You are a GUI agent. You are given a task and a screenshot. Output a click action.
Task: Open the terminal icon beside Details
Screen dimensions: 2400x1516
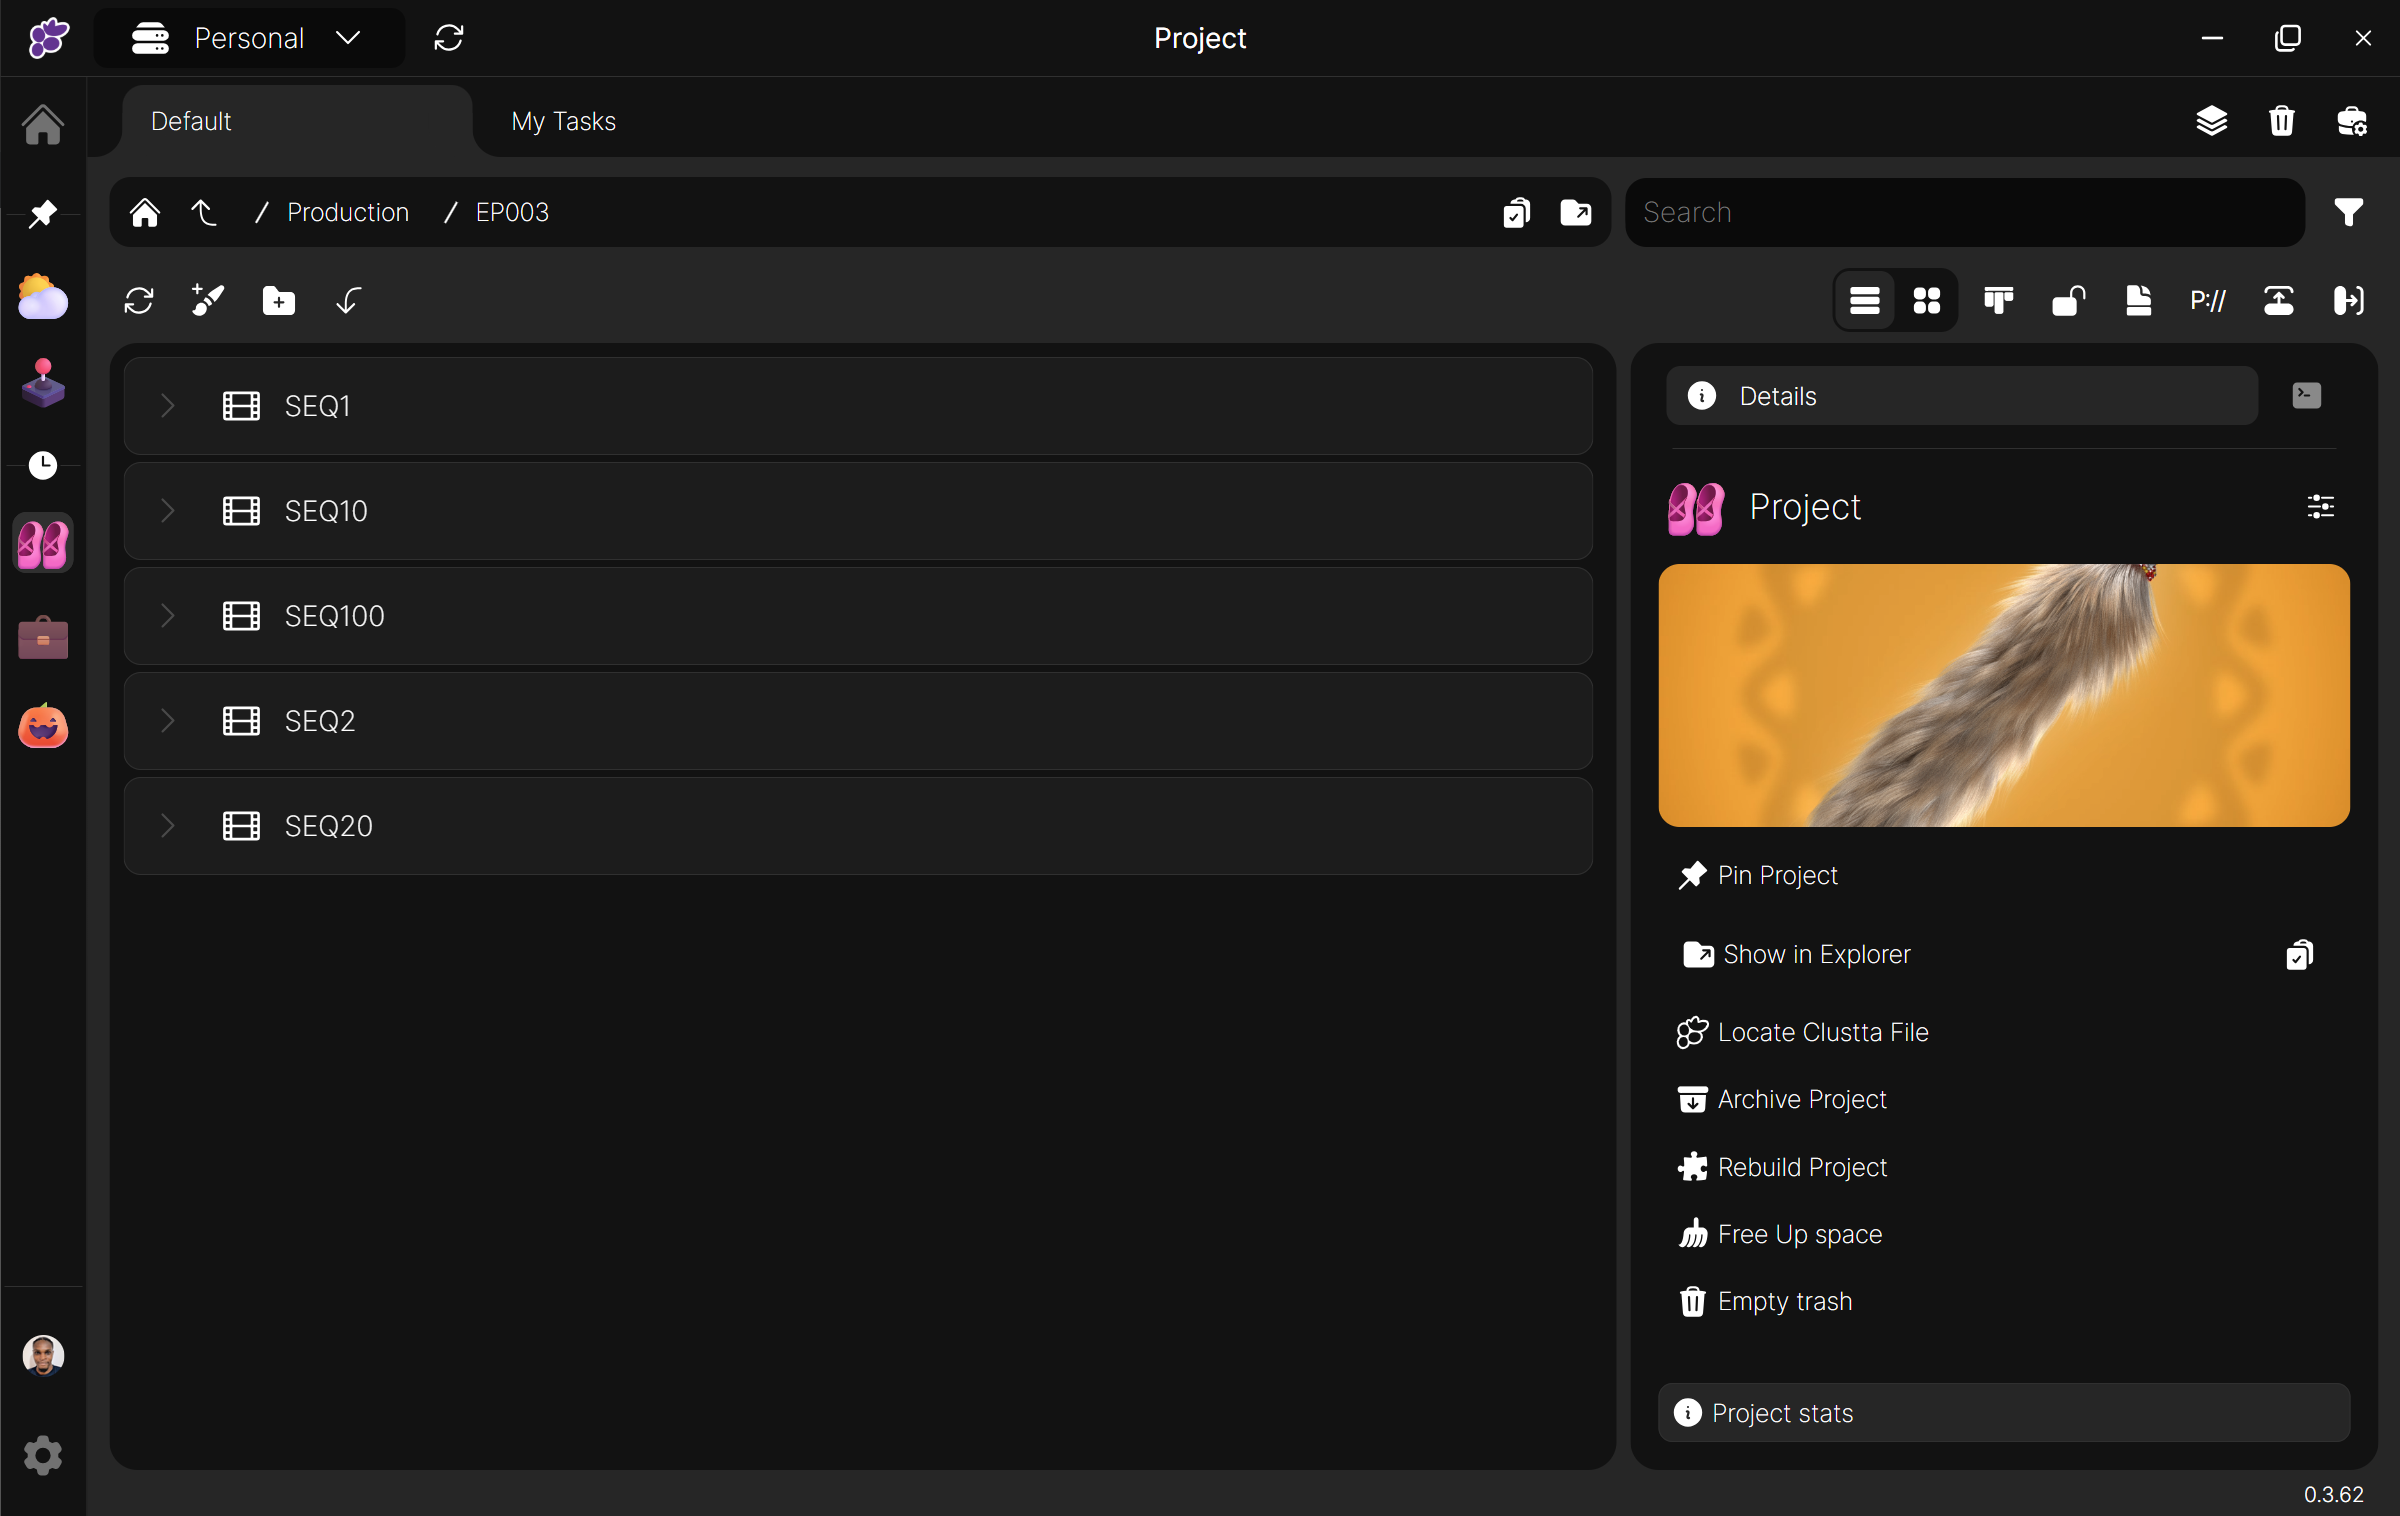click(x=2306, y=396)
